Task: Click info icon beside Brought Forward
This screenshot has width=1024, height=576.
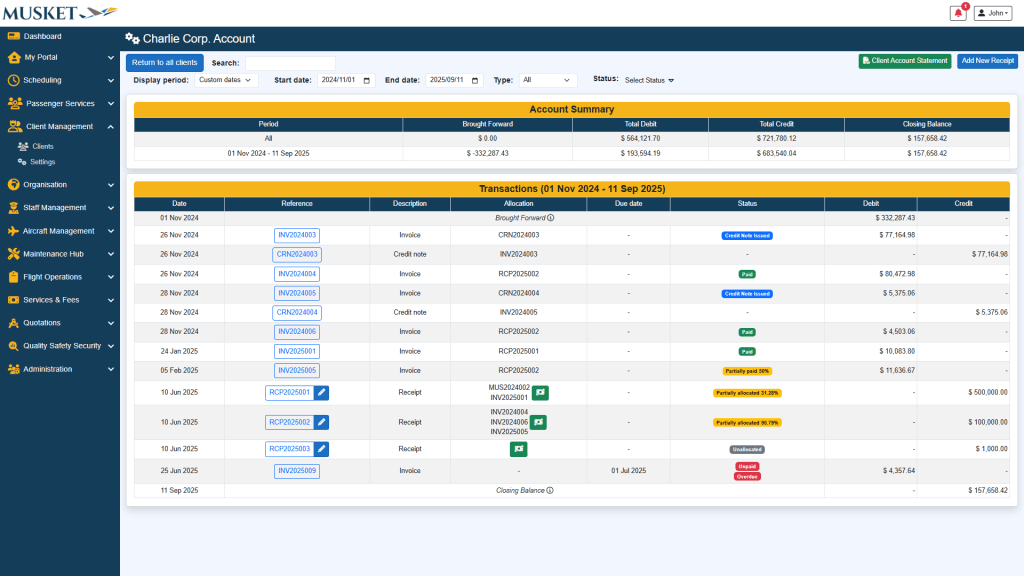Action: click(550, 217)
